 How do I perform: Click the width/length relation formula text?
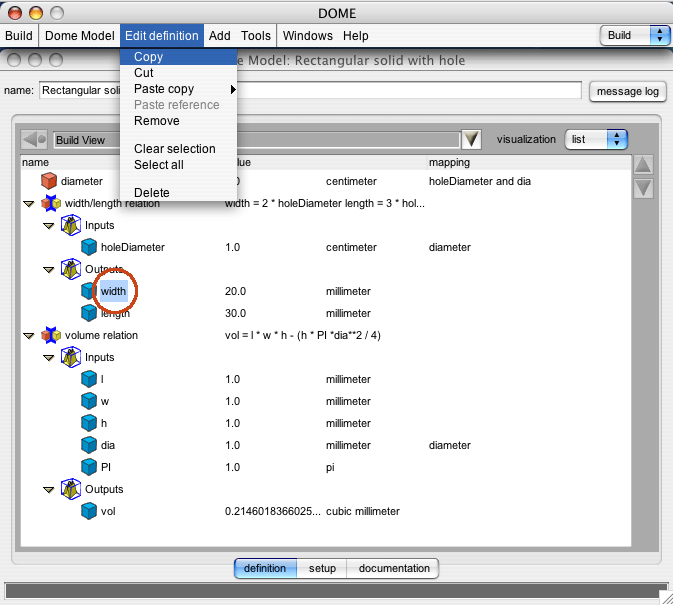click(x=325, y=203)
